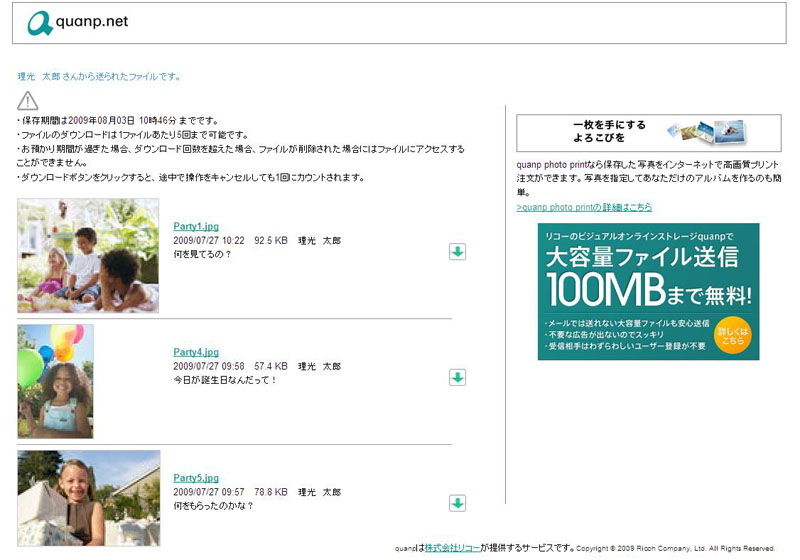Open the Party5.jpg file link

196,478
